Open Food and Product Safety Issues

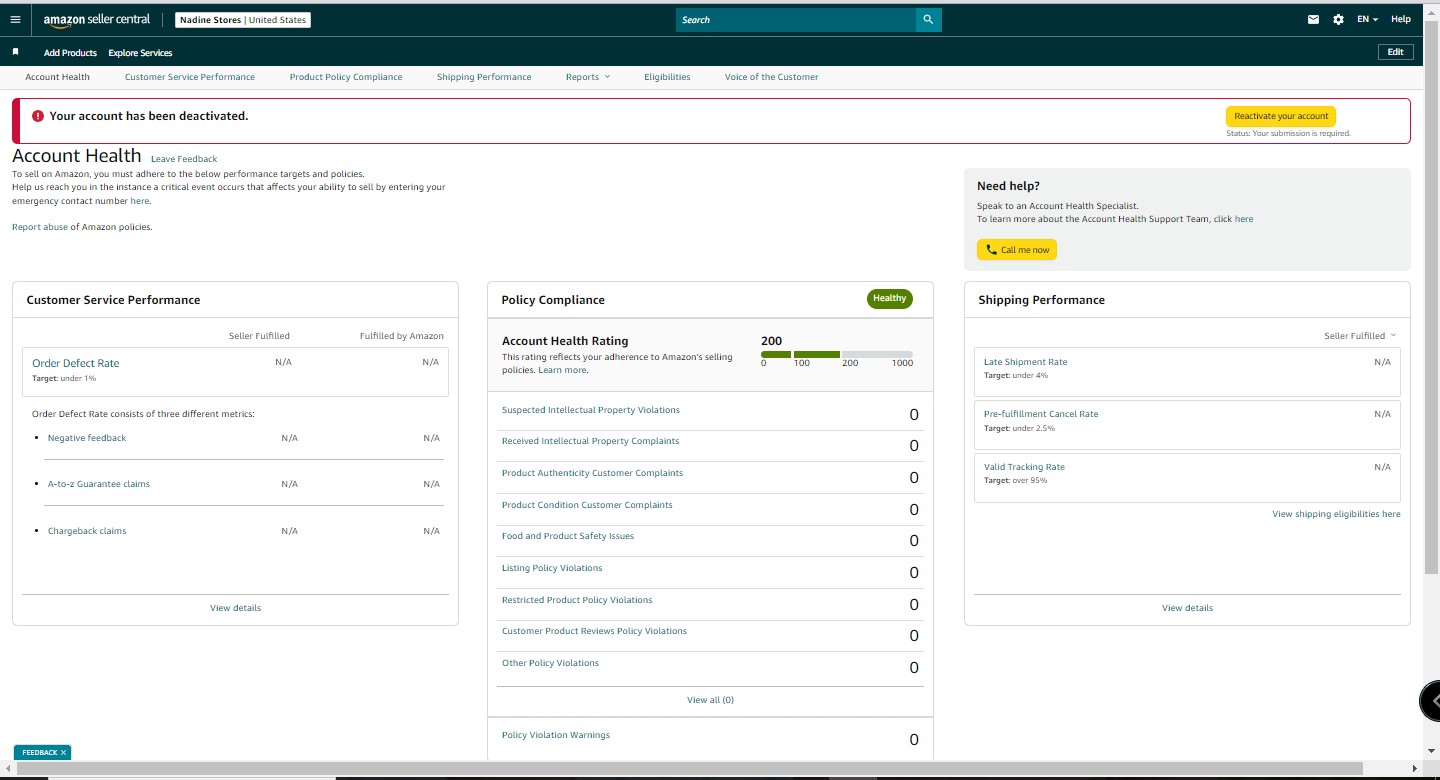coord(568,536)
